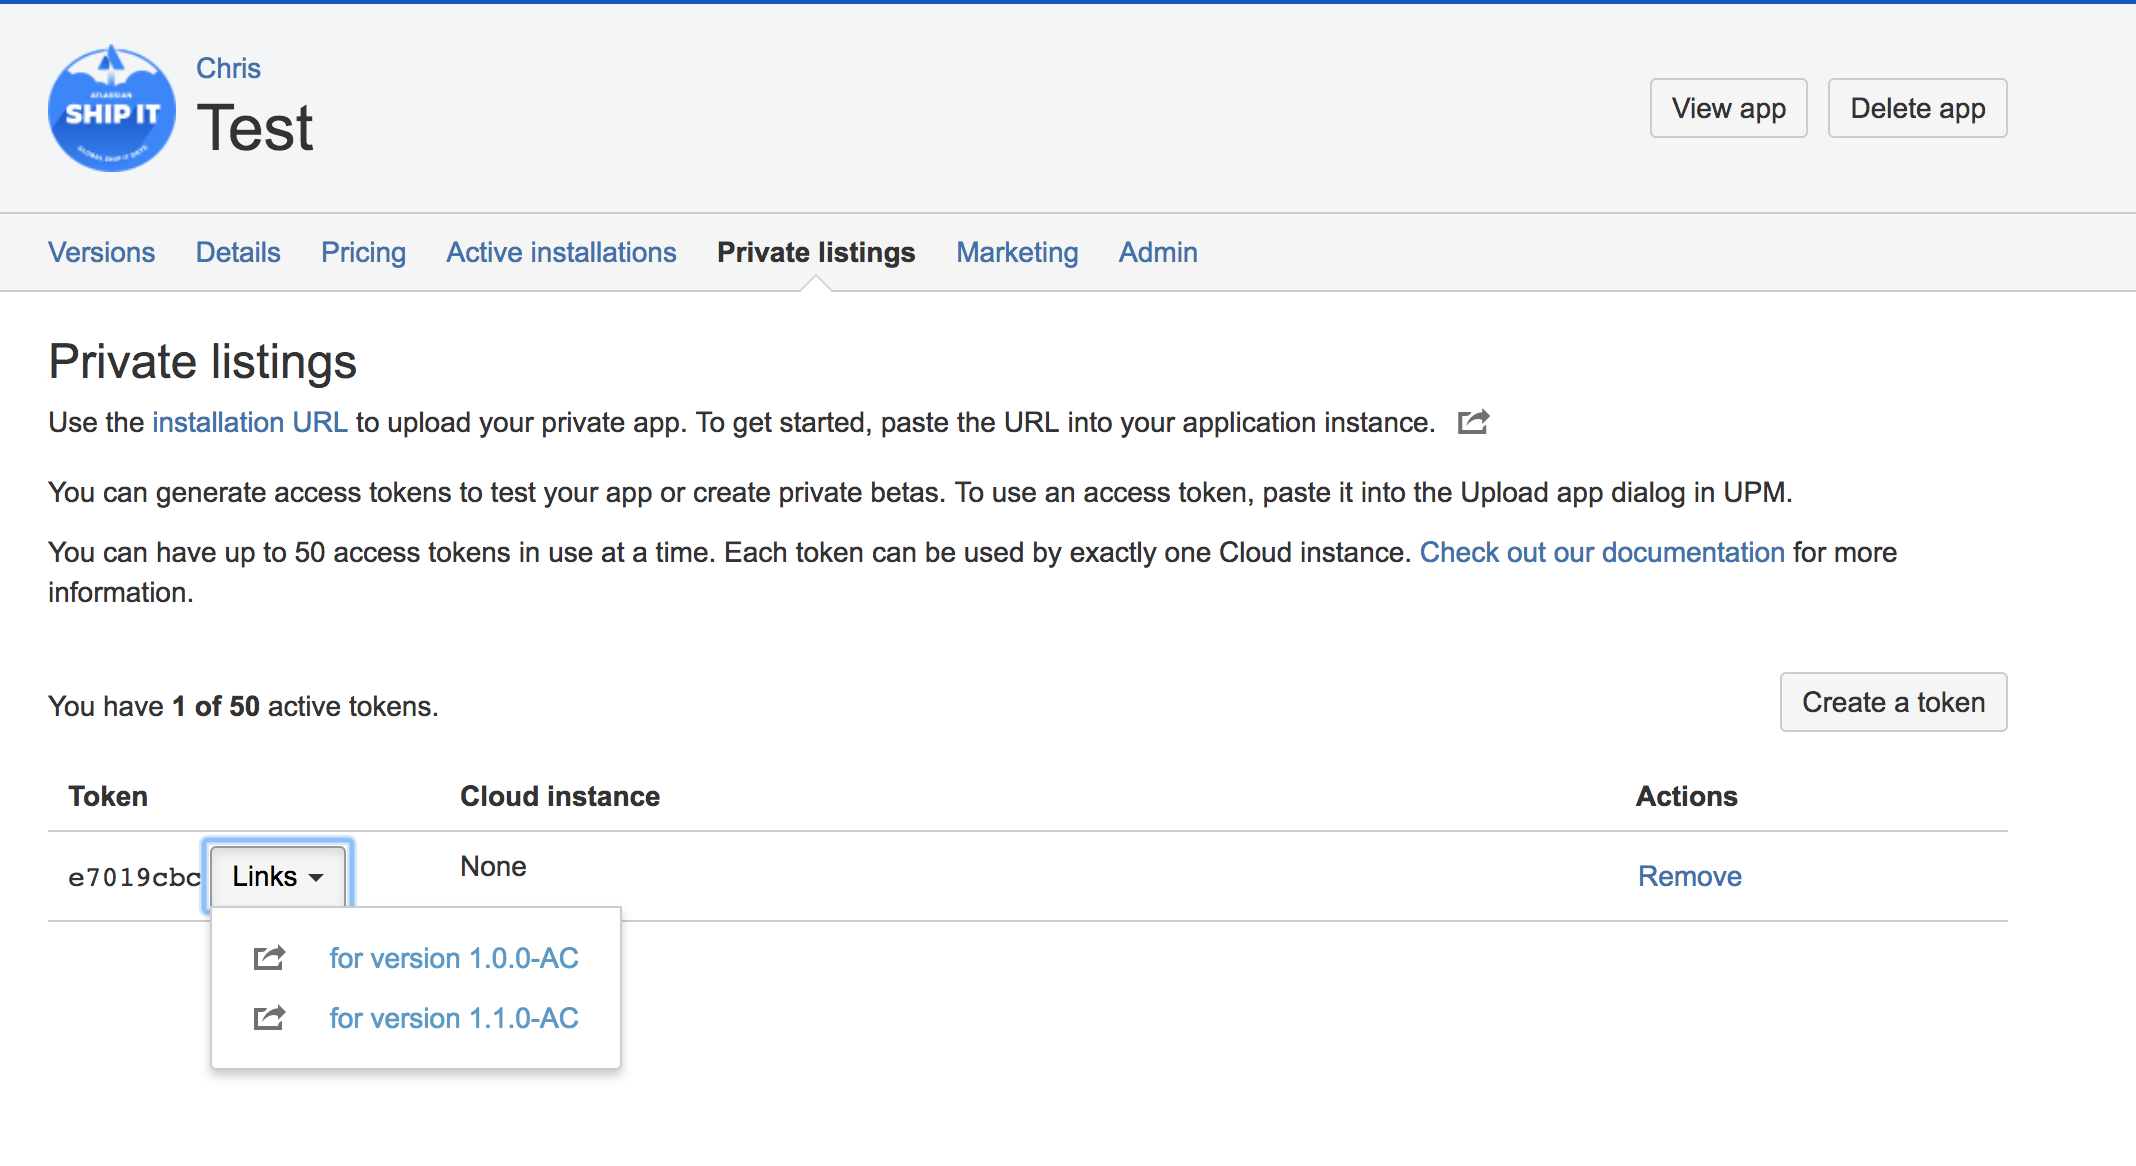Click share icon beside installation URL text
Image resolution: width=2136 pixels, height=1166 pixels.
click(1473, 422)
